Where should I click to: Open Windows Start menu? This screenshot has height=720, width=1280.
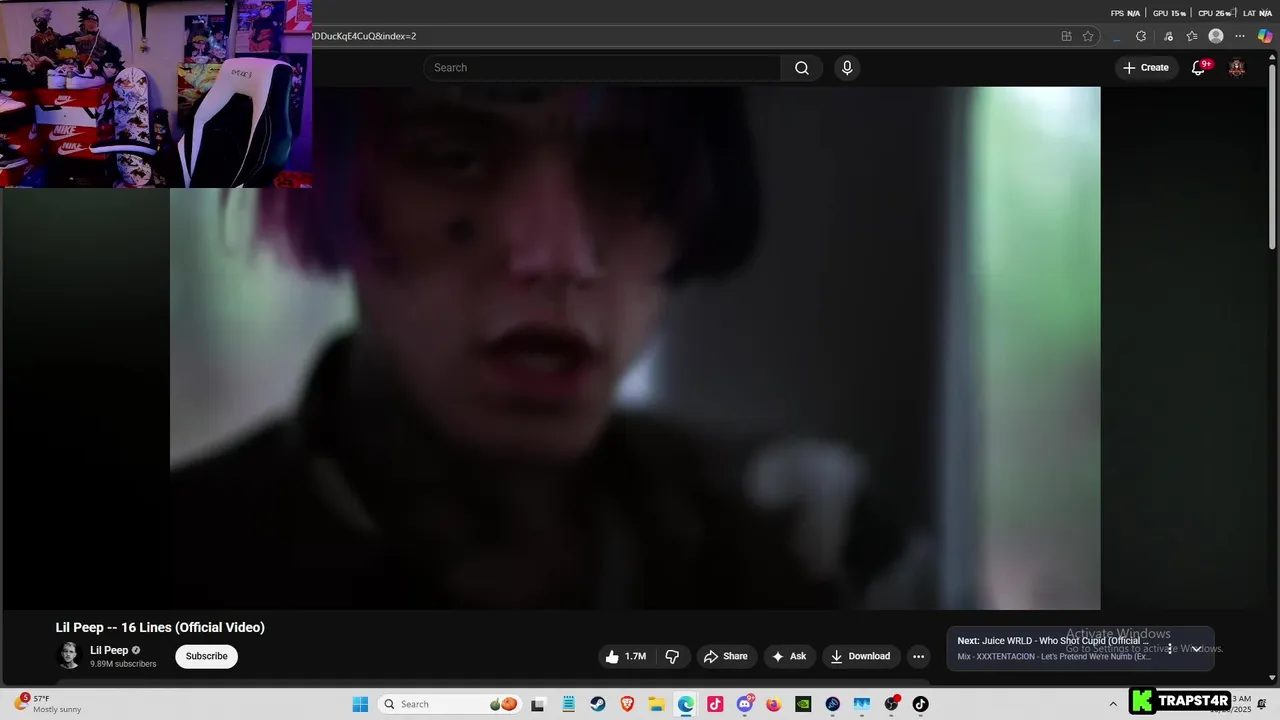tap(360, 704)
